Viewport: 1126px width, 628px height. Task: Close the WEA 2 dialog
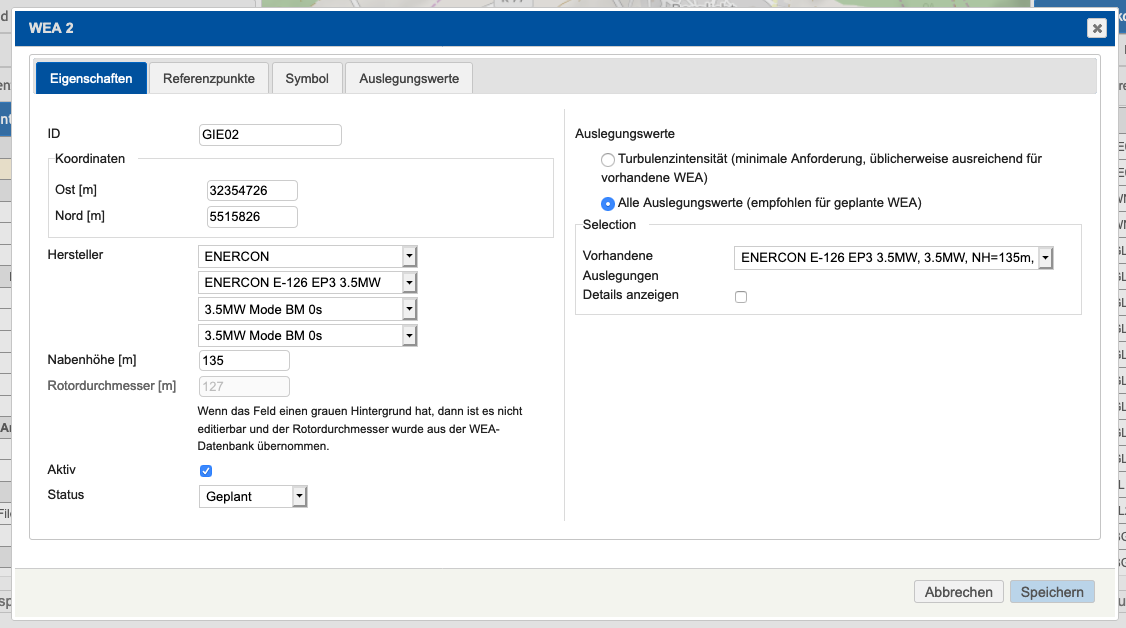point(1097,28)
